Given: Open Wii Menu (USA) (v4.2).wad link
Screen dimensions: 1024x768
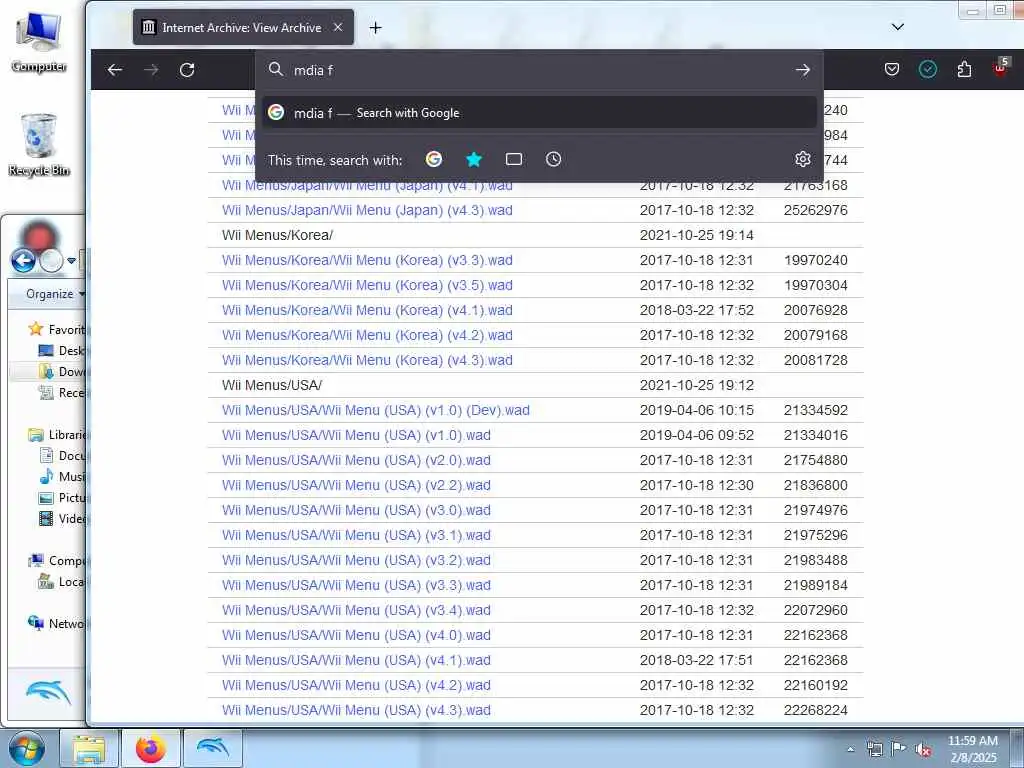Looking at the screenshot, I should click(x=356, y=685).
